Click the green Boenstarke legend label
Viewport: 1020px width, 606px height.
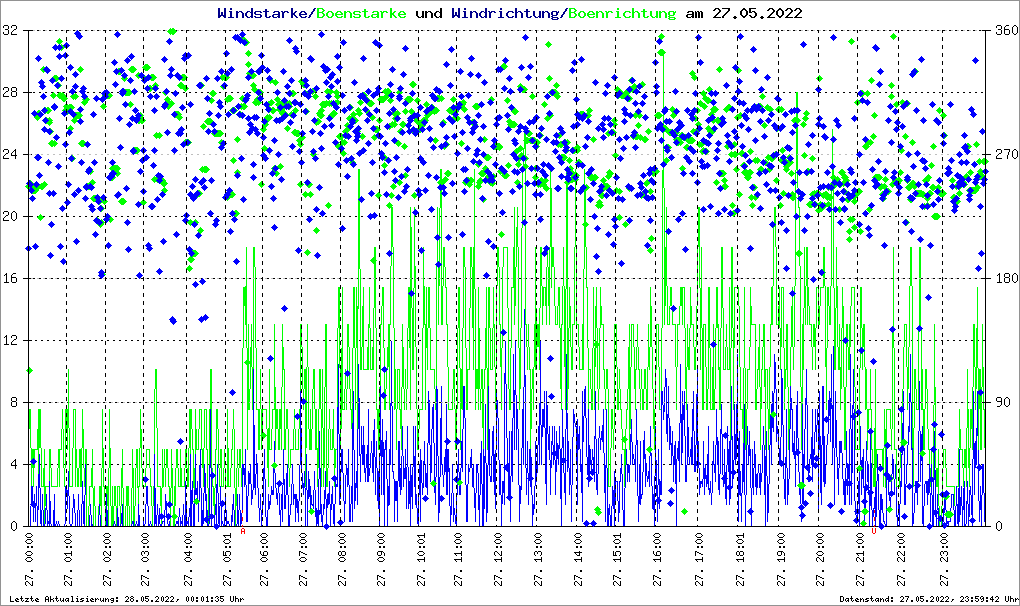tap(363, 14)
